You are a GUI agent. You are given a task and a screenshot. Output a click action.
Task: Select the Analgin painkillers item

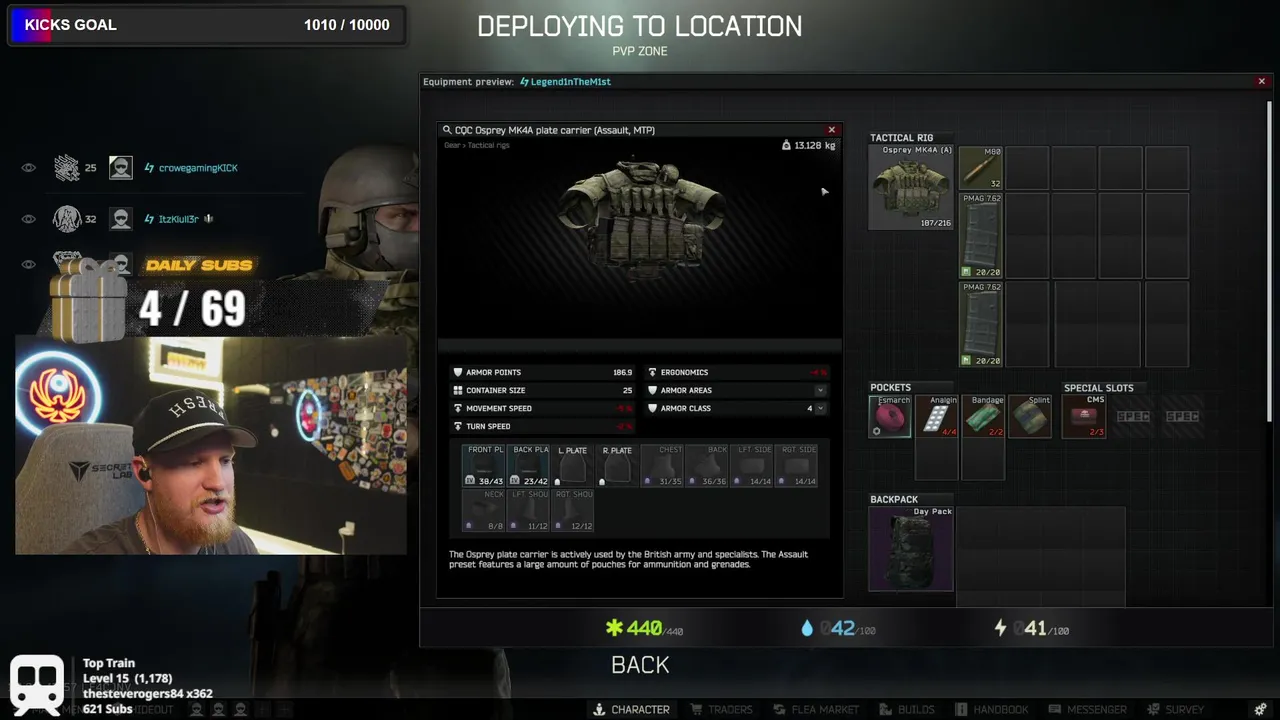(x=937, y=416)
